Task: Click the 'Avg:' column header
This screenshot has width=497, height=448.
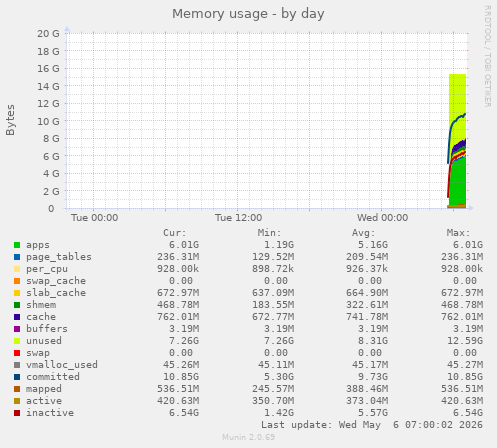Action: click(x=364, y=233)
